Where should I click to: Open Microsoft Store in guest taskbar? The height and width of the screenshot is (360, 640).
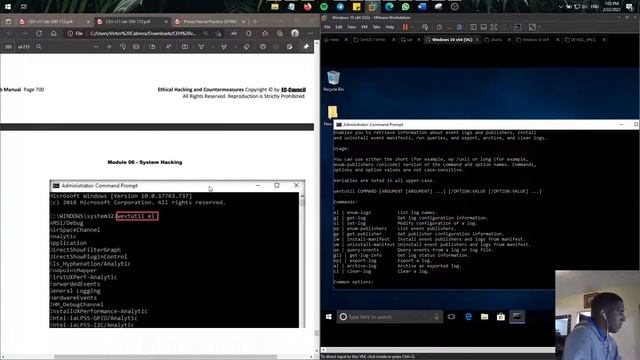[501, 317]
